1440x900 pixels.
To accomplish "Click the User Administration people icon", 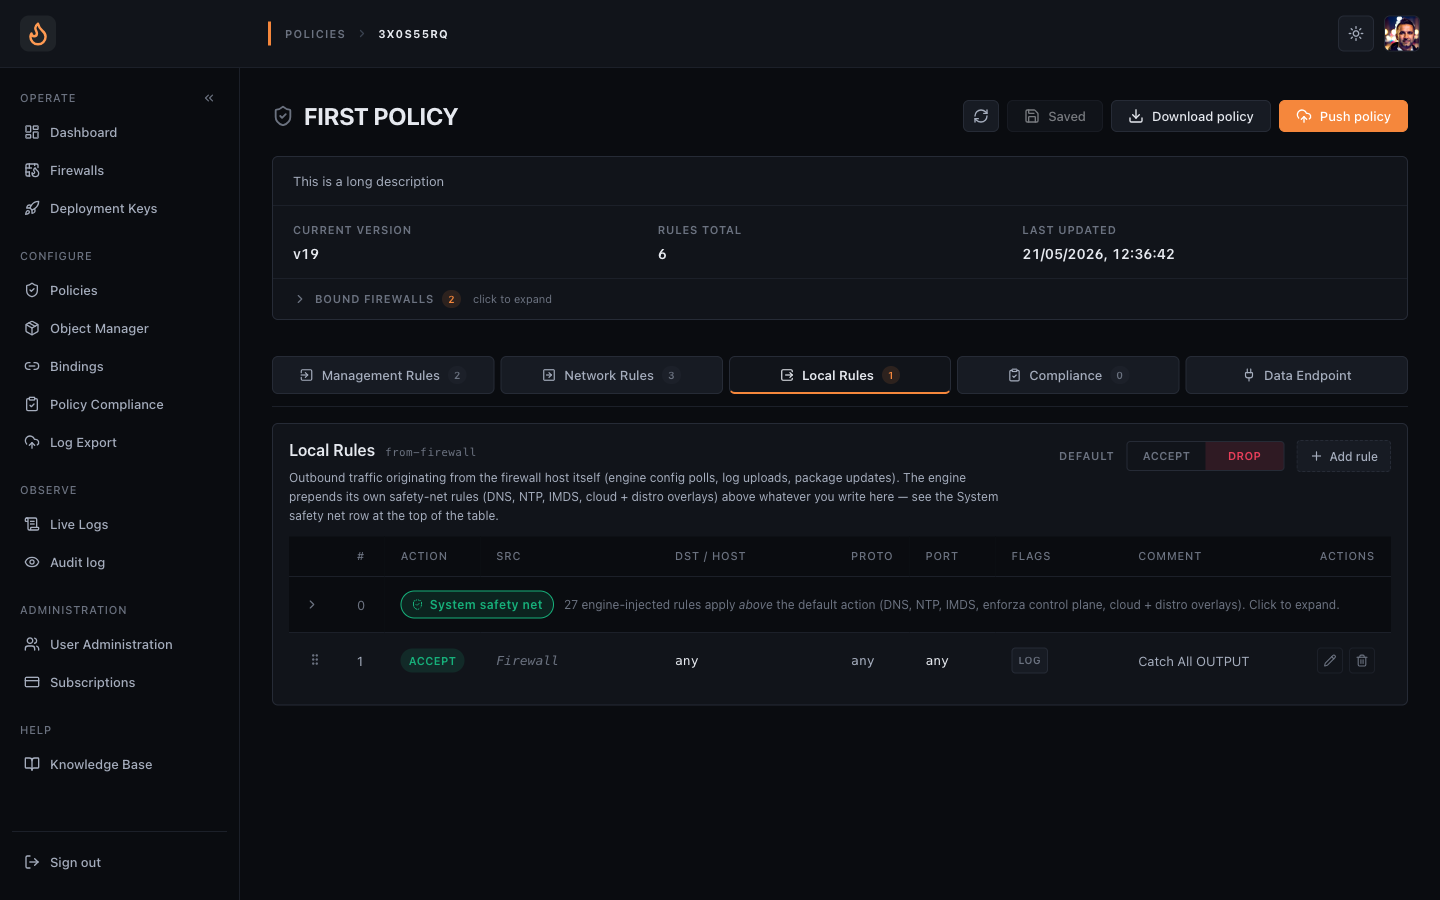I will [x=32, y=644].
